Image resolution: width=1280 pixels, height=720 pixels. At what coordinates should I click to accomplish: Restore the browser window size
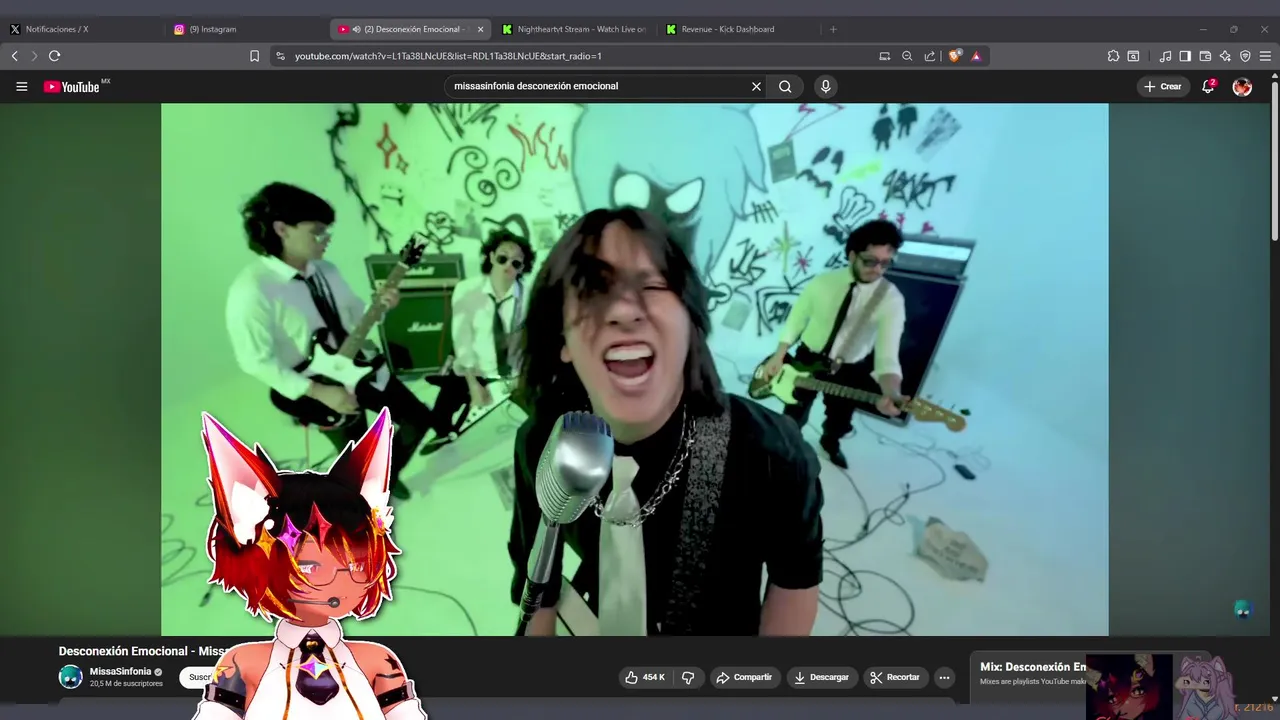click(x=1234, y=29)
